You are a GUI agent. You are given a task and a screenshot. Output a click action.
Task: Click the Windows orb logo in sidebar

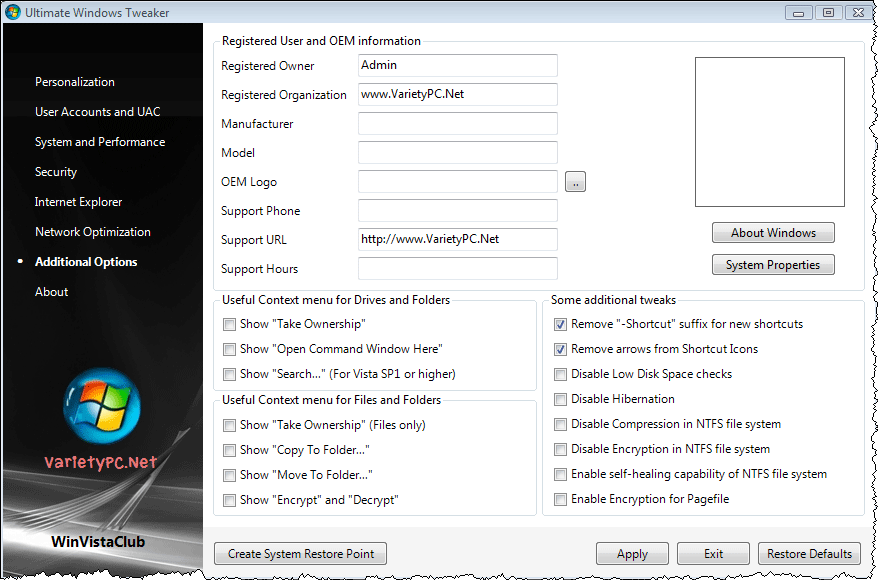[102, 406]
